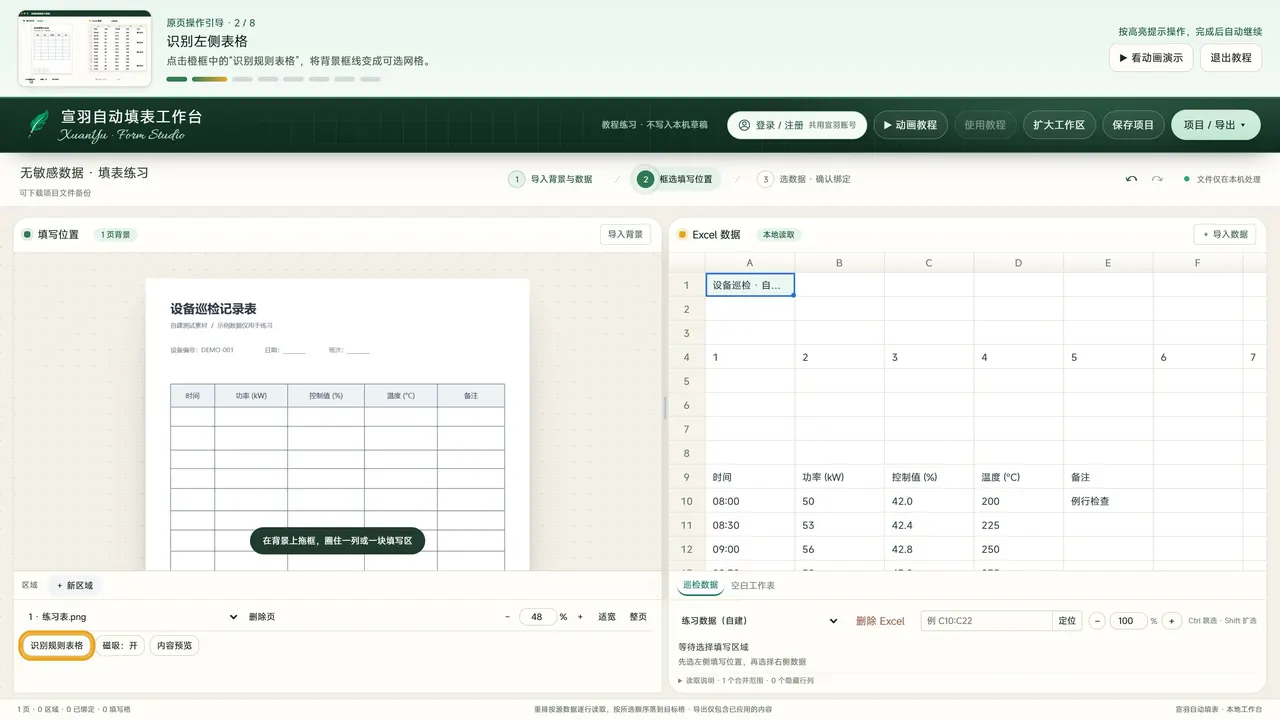Click 退出教程 to exit the tutorial
Screen dimensions: 1280x720
[1231, 58]
